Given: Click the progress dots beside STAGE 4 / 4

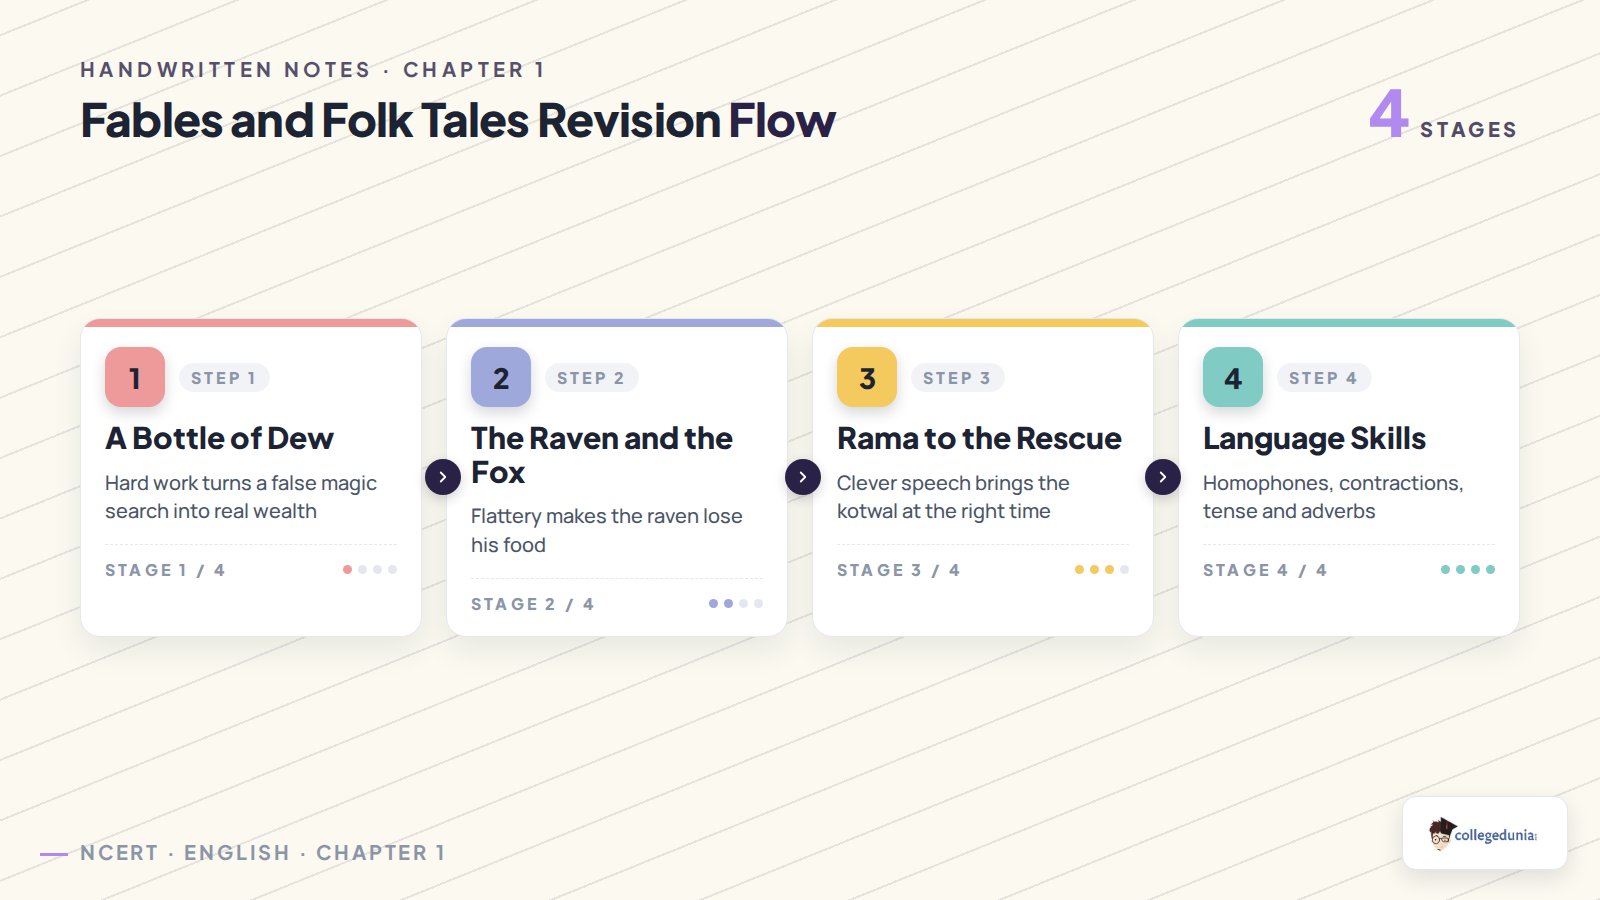Looking at the screenshot, I should tap(1468, 569).
